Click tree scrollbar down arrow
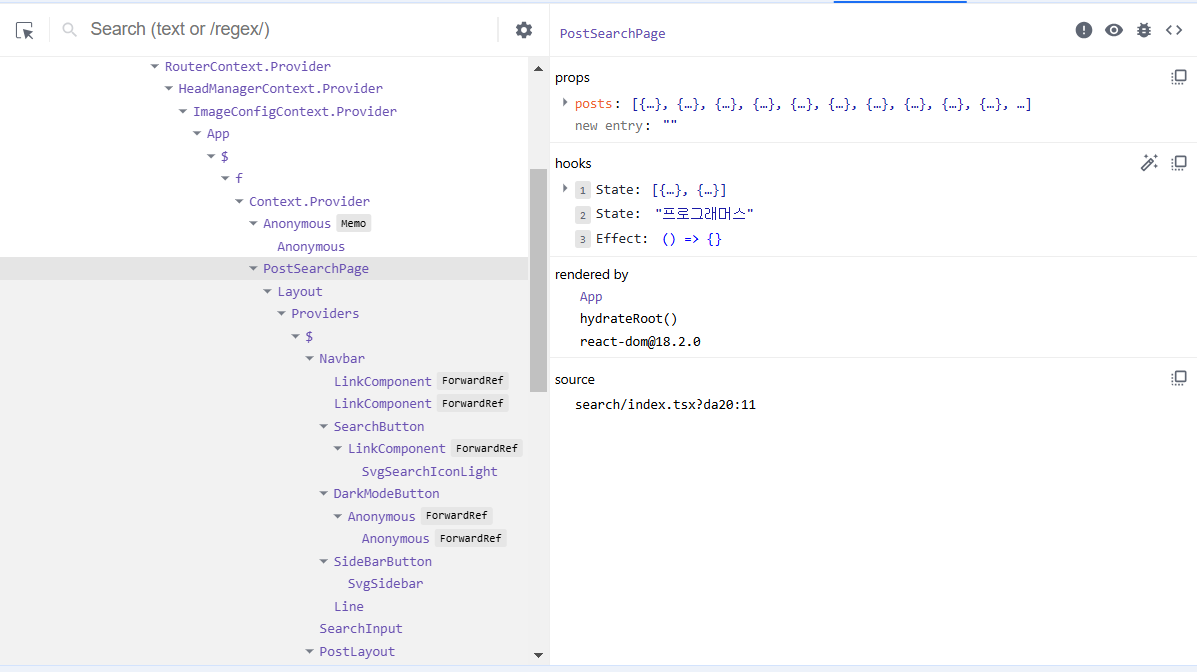Screen dimensions: 1197x672 tap(538, 655)
